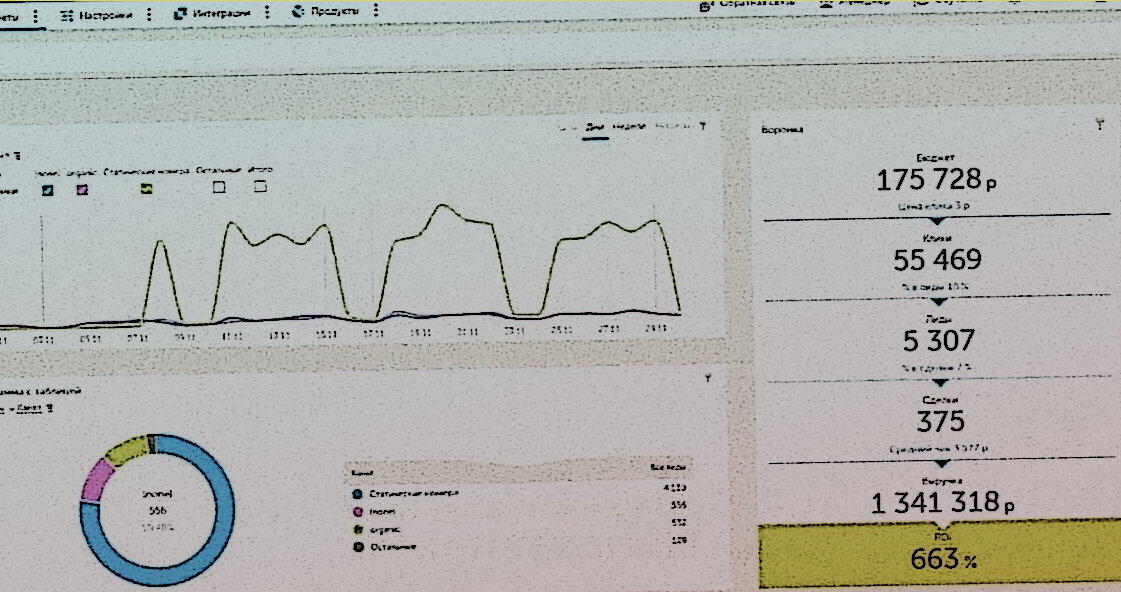Click the Воронка panel title
This screenshot has height=592, width=1121.
tap(782, 130)
